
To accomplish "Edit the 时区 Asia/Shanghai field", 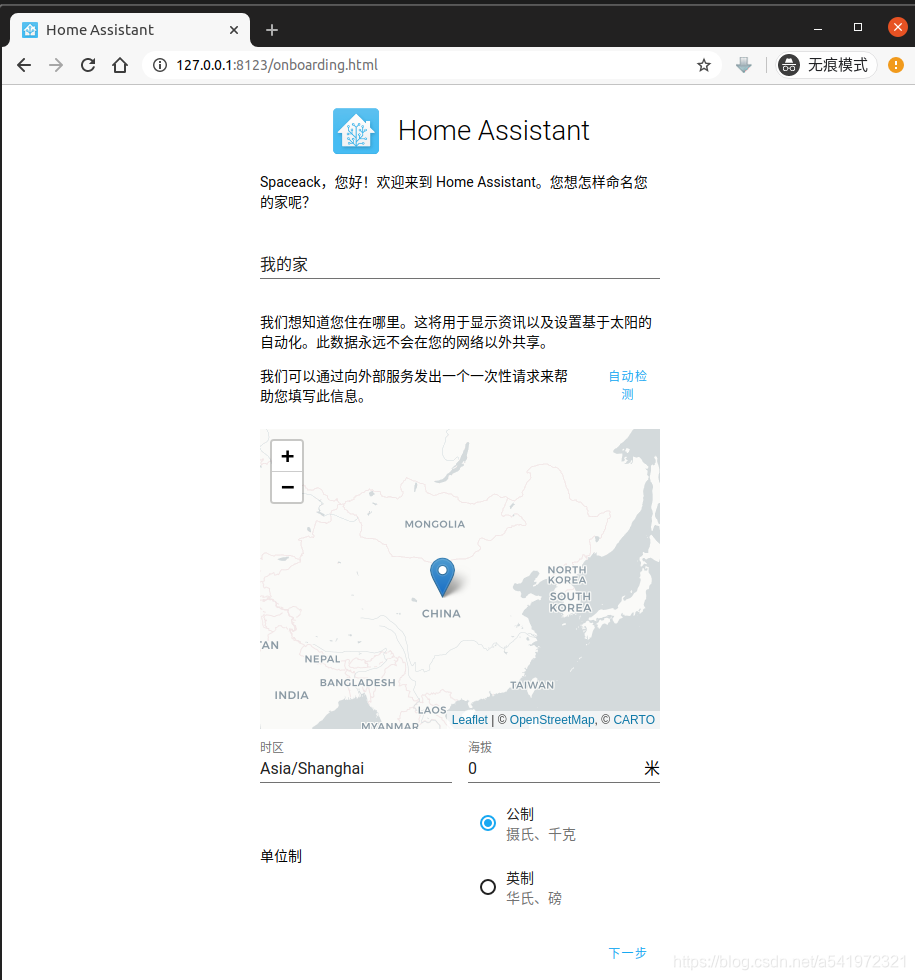I will point(356,768).
